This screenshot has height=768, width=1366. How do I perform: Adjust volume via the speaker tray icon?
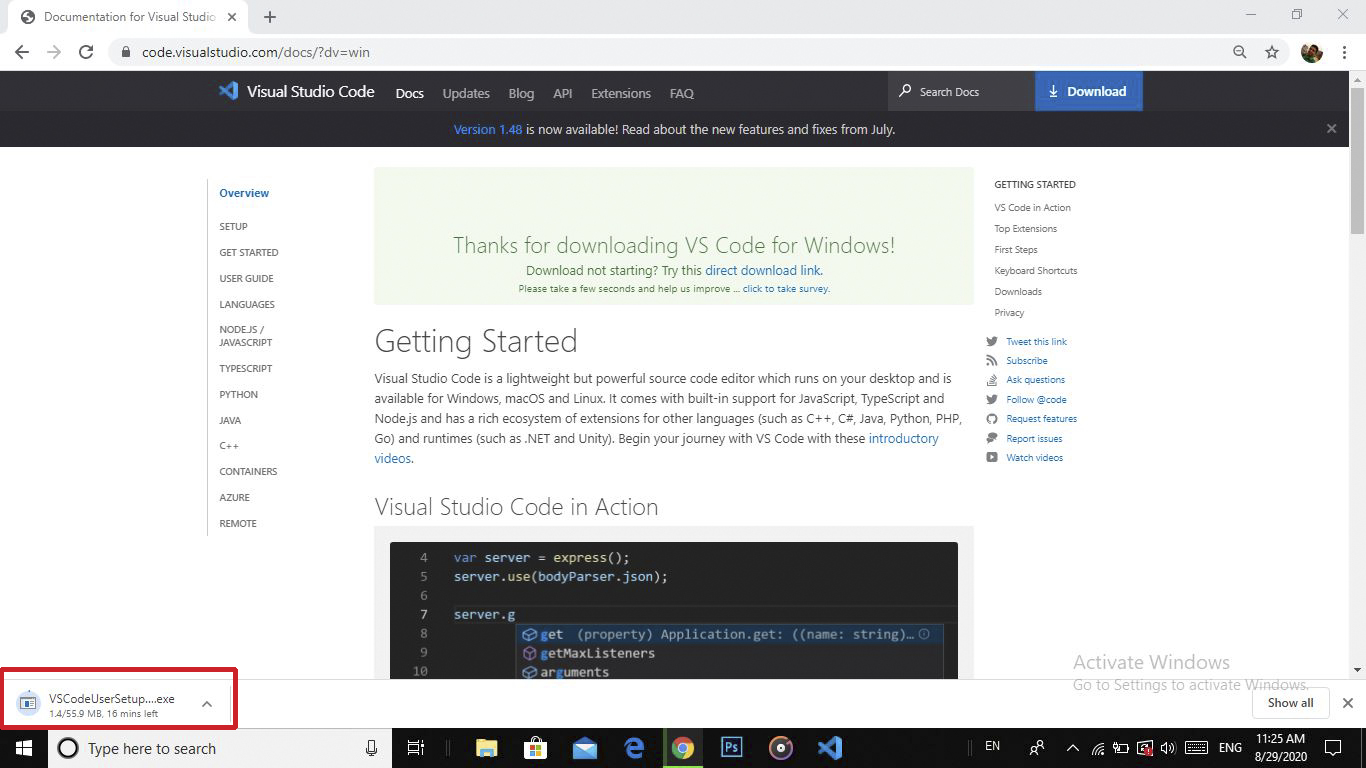[x=1168, y=747]
